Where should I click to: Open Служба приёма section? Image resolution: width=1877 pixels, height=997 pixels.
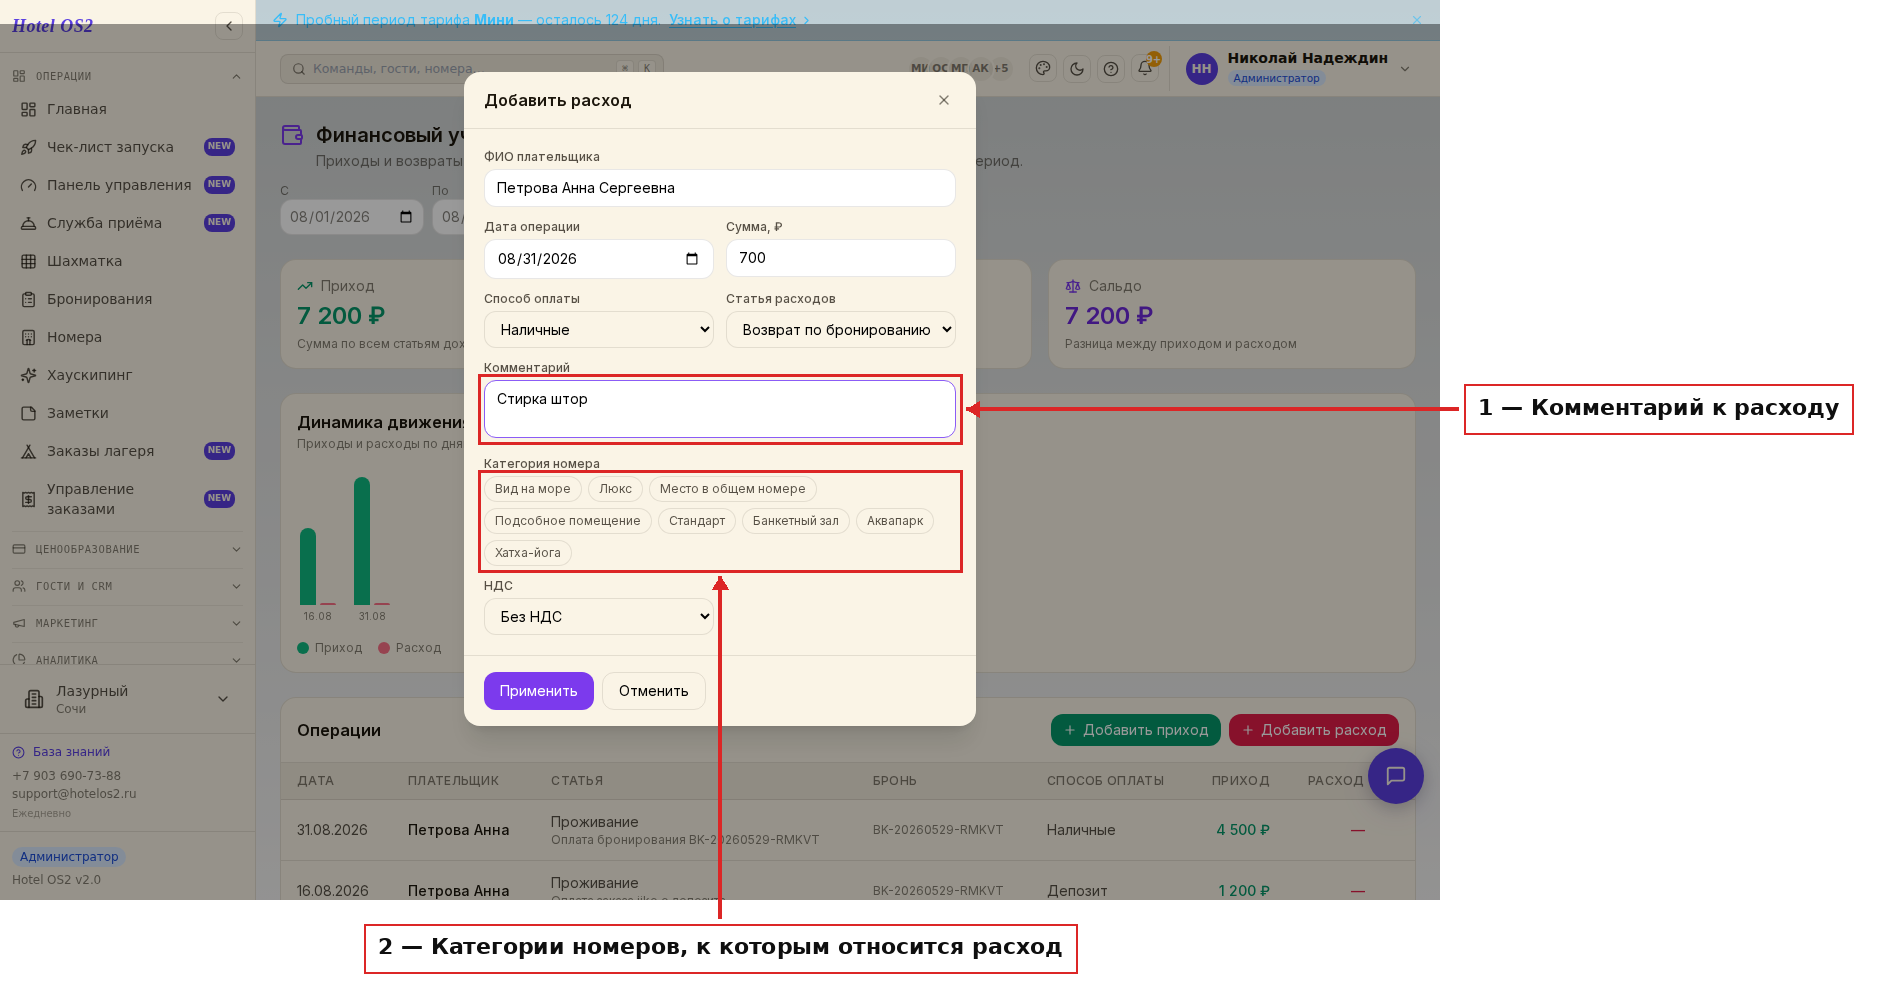[x=127, y=223]
